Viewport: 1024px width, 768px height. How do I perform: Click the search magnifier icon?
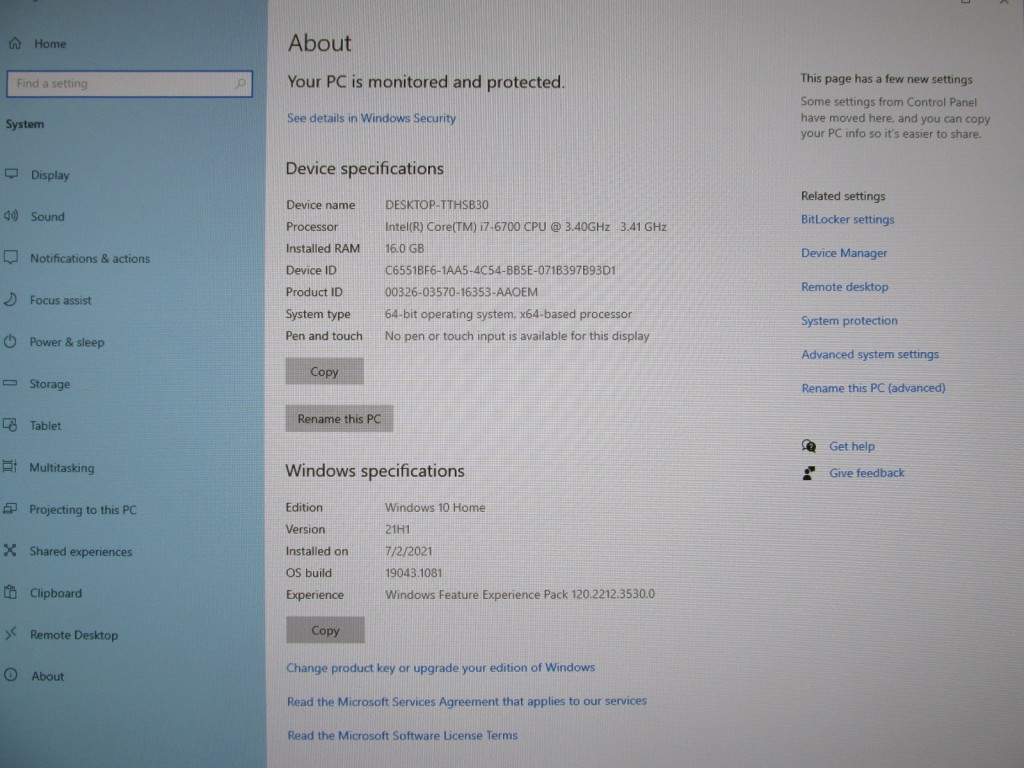[240, 84]
